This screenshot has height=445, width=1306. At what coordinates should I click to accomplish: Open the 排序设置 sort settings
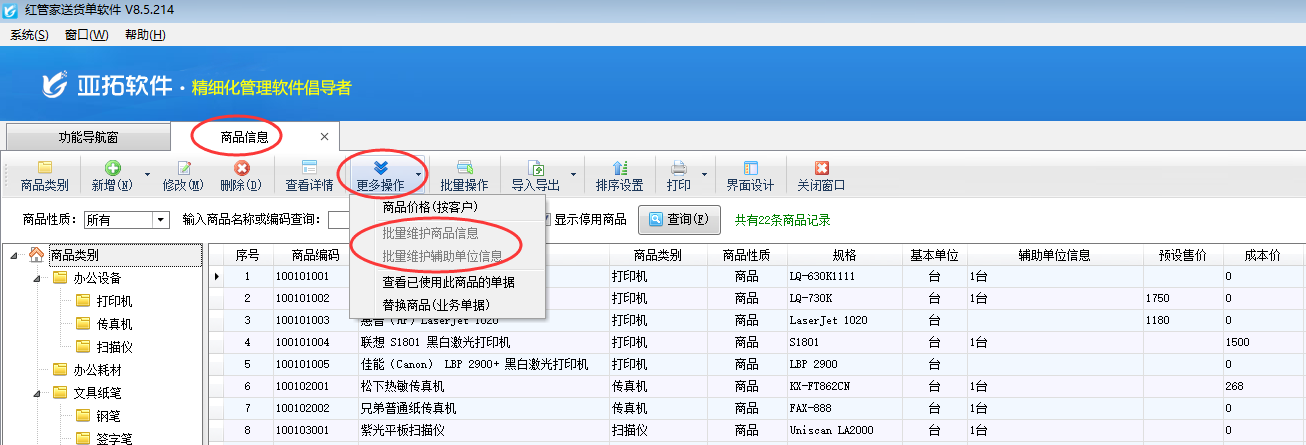(619, 175)
